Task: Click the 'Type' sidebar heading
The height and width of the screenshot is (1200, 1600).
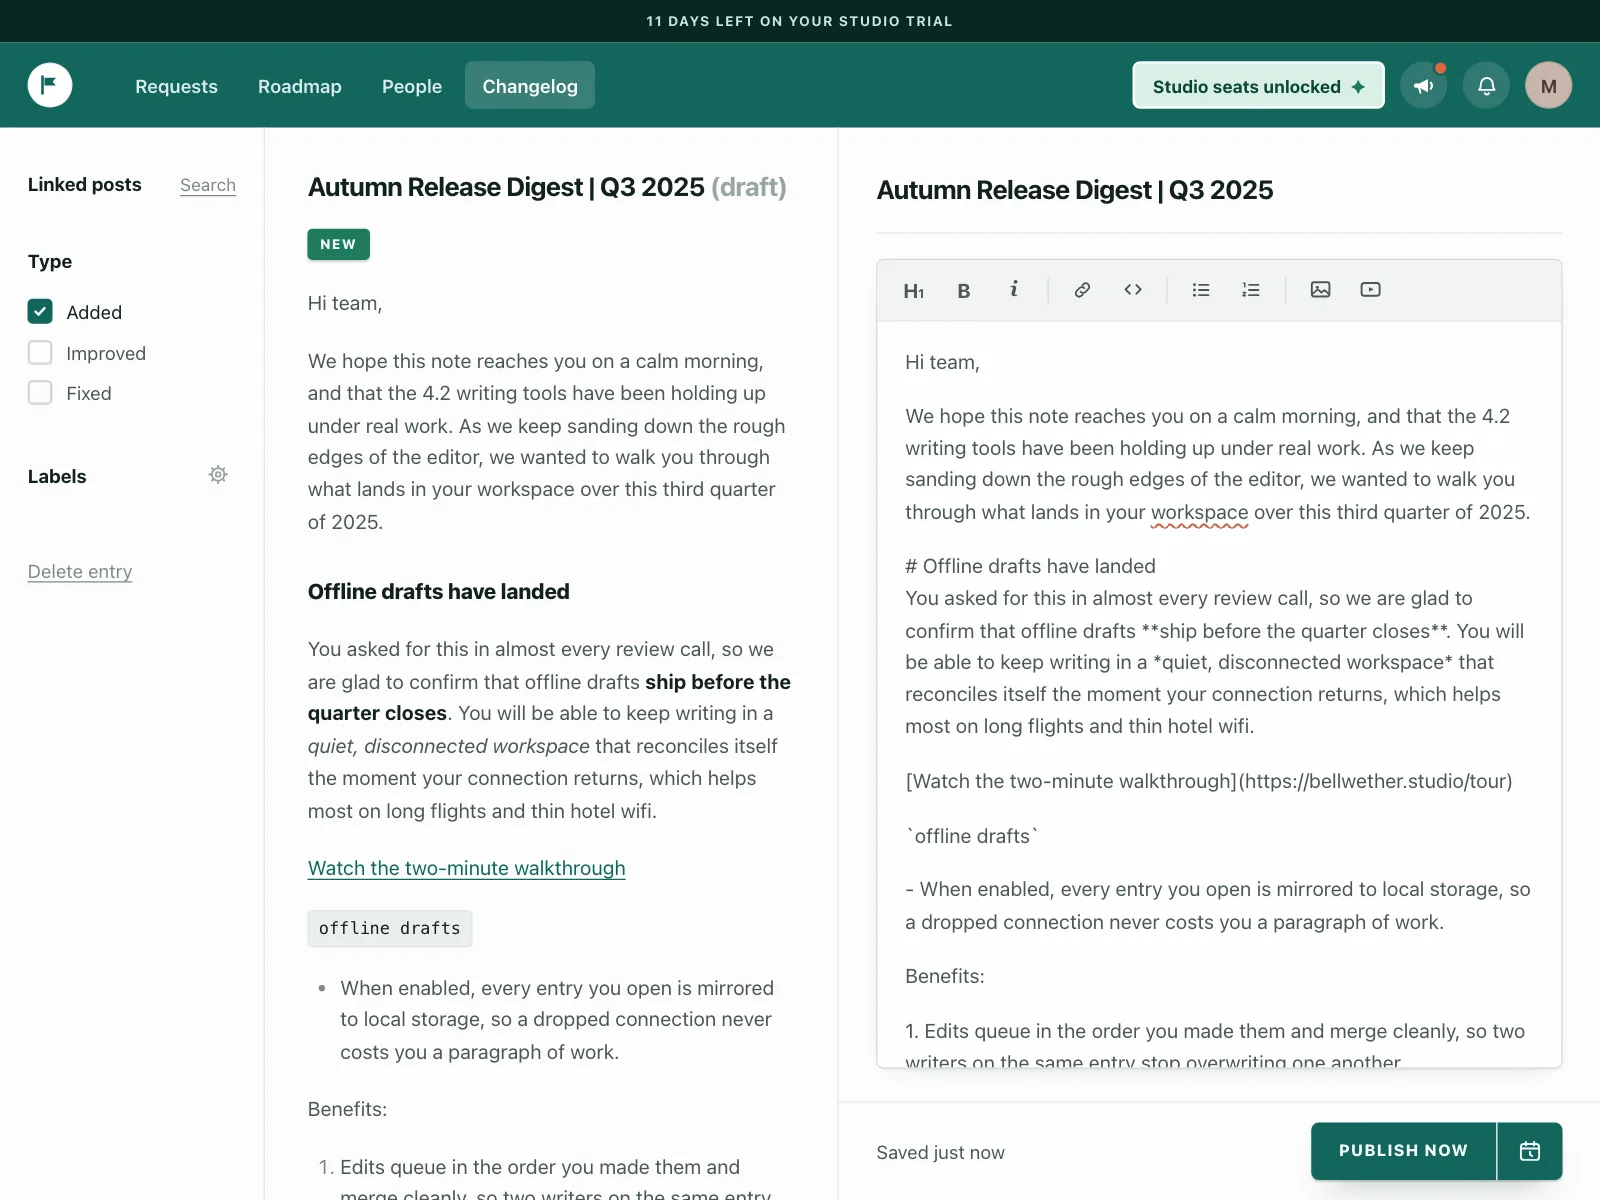Action: tap(50, 262)
